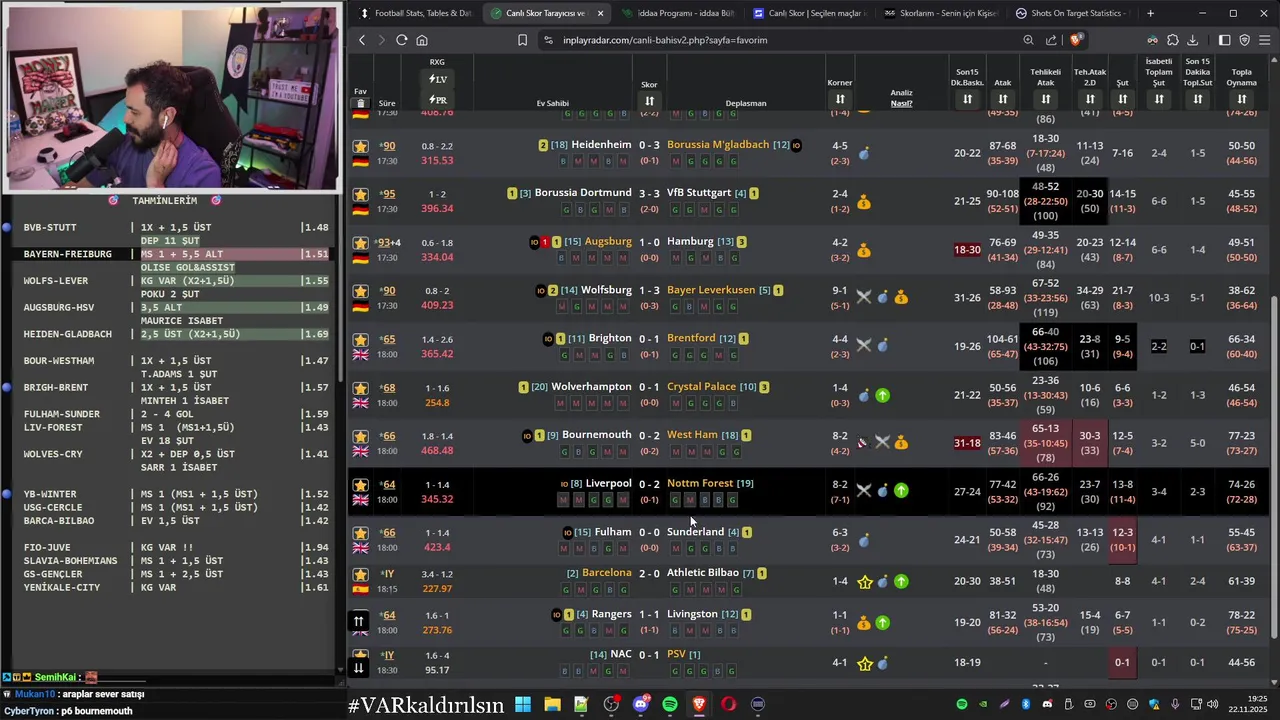Switch to Skorlarım tab
This screenshot has height=720, width=1280.
point(939,13)
